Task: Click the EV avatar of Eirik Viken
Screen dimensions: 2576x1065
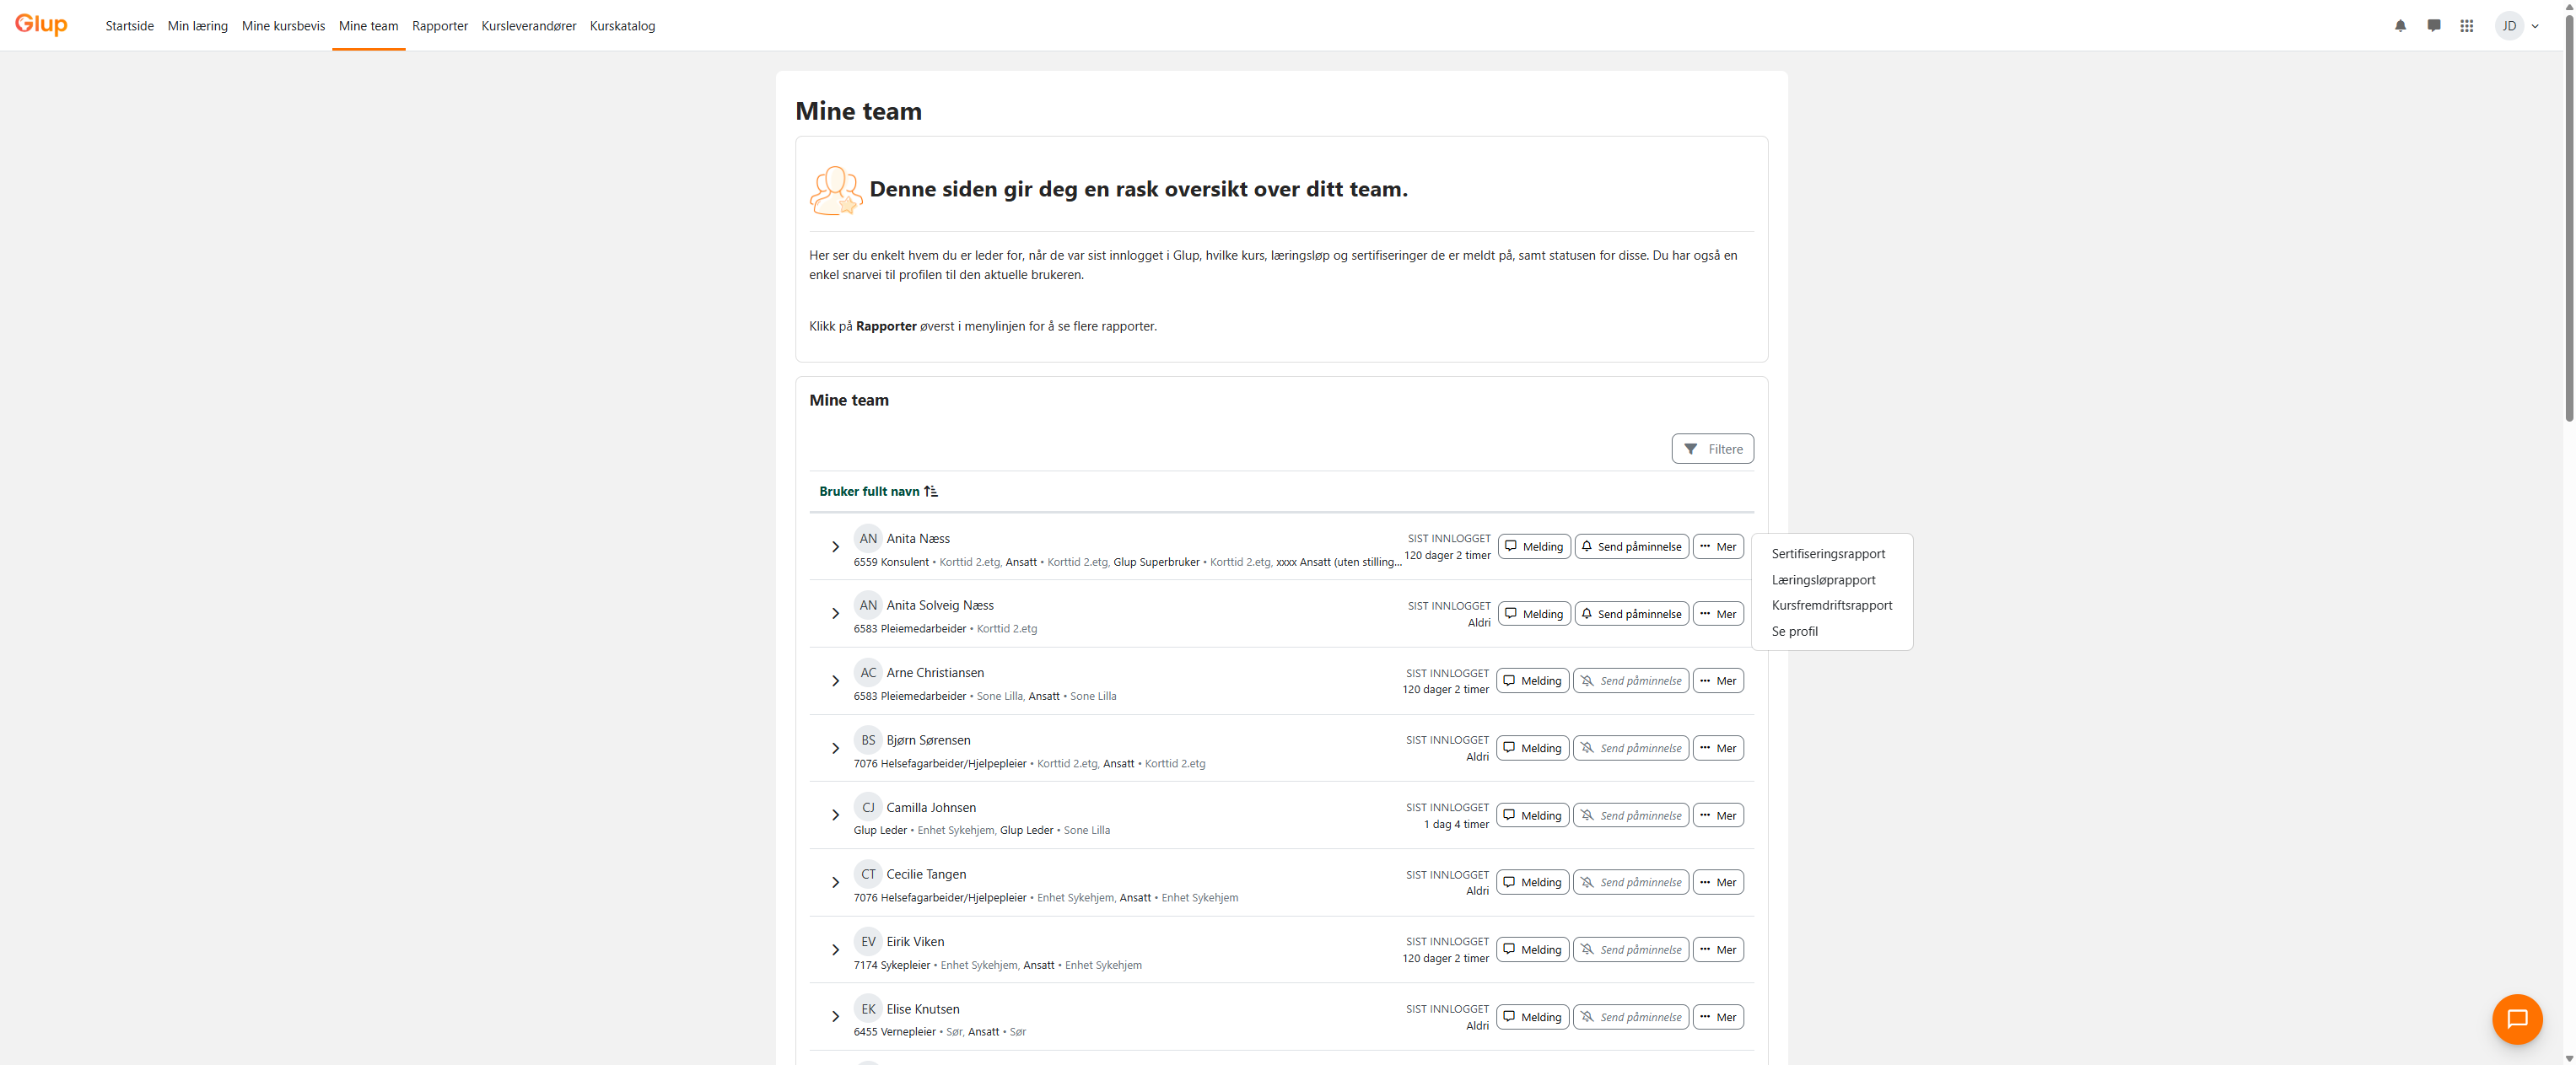Action: coord(868,941)
